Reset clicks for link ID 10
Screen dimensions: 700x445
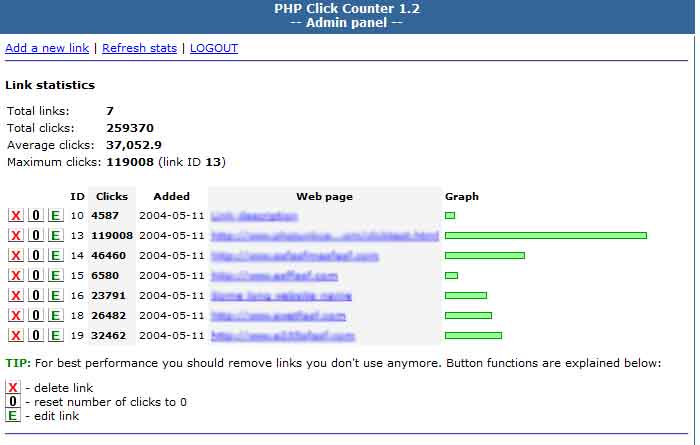pyautogui.click(x=36, y=216)
